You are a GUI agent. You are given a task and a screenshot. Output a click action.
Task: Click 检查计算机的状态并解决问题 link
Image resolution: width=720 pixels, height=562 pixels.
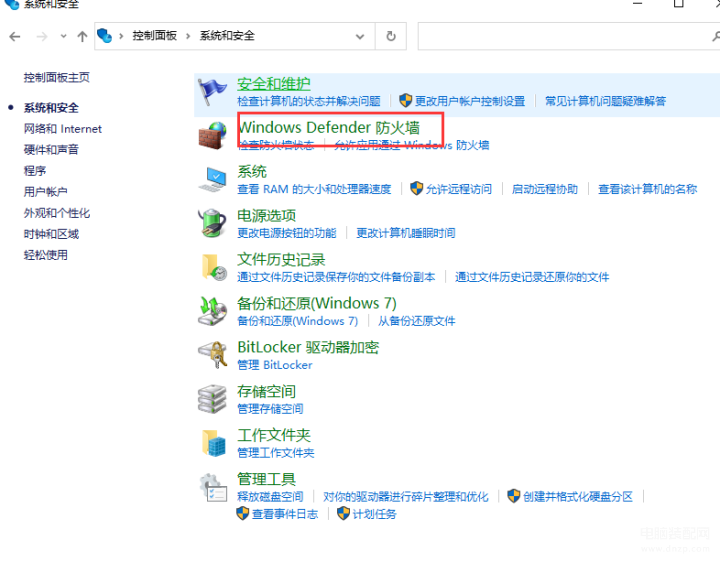[309, 101]
